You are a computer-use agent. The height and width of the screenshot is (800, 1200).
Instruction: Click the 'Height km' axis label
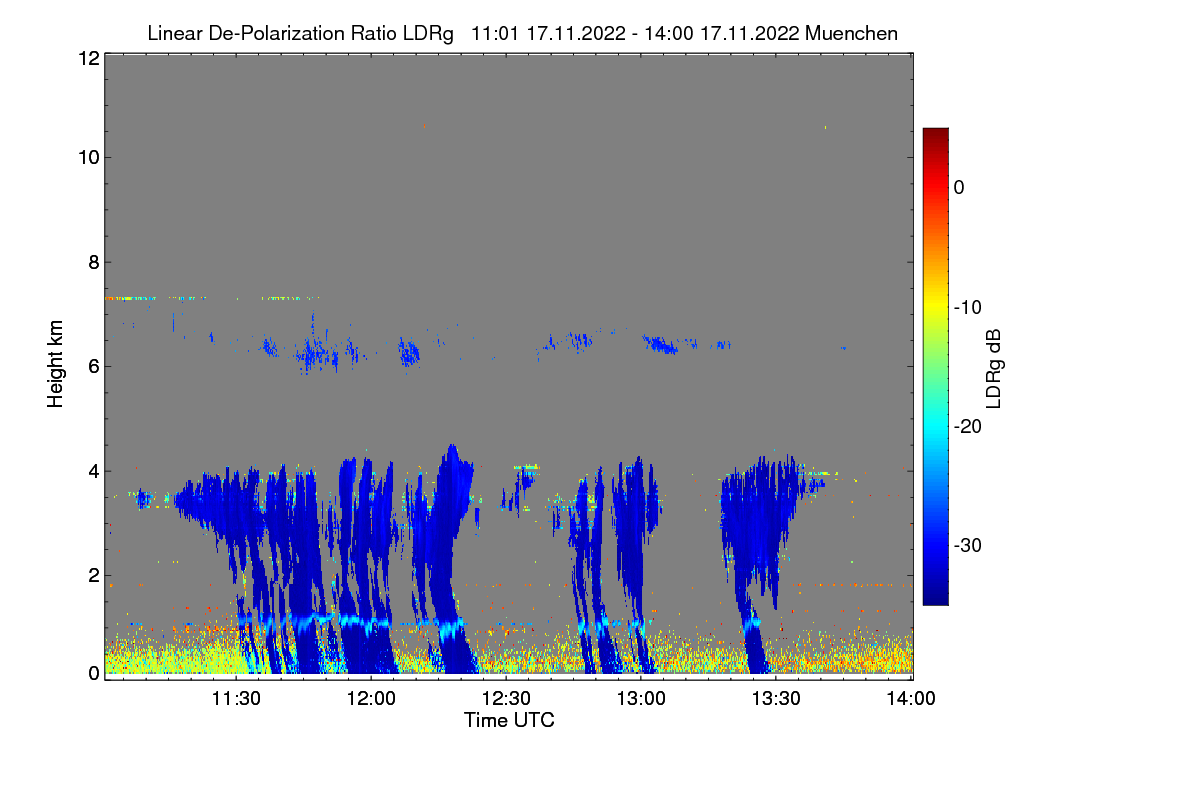tap(55, 365)
